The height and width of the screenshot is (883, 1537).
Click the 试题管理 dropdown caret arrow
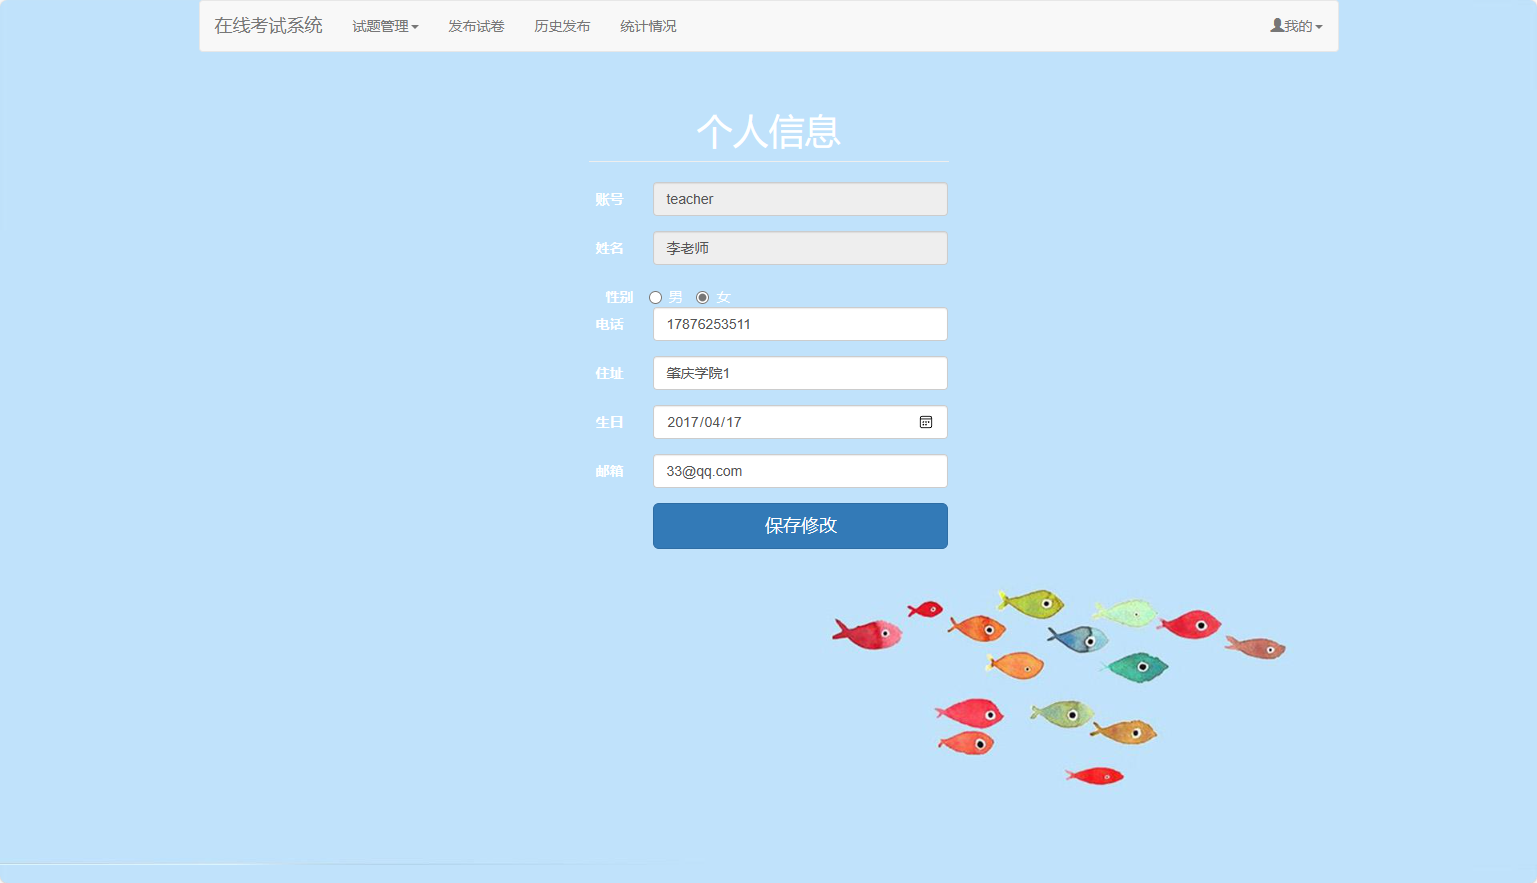pos(417,27)
